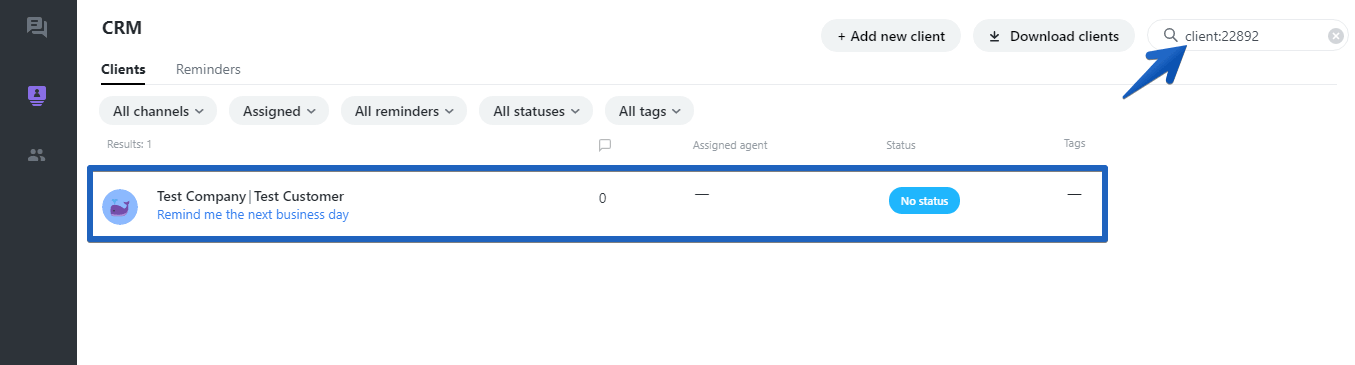The height and width of the screenshot is (365, 1355).
Task: Focus the client search input field
Action: click(x=1255, y=36)
